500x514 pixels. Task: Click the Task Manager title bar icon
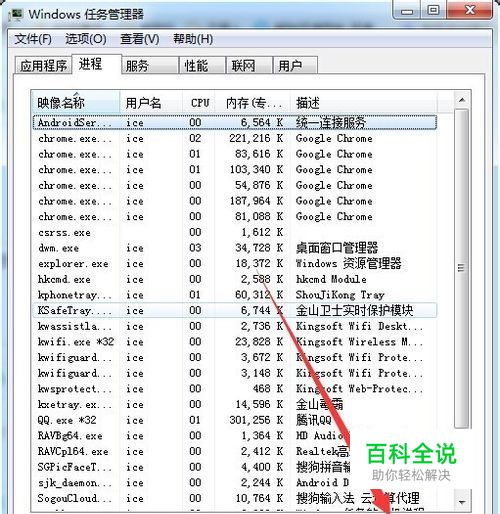pyautogui.click(x=16, y=14)
